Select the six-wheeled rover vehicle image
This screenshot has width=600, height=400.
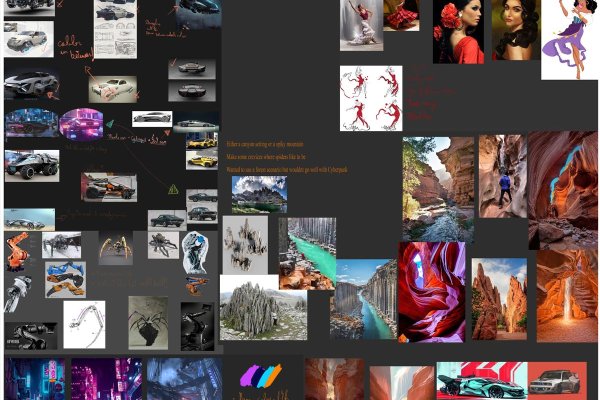32,165
